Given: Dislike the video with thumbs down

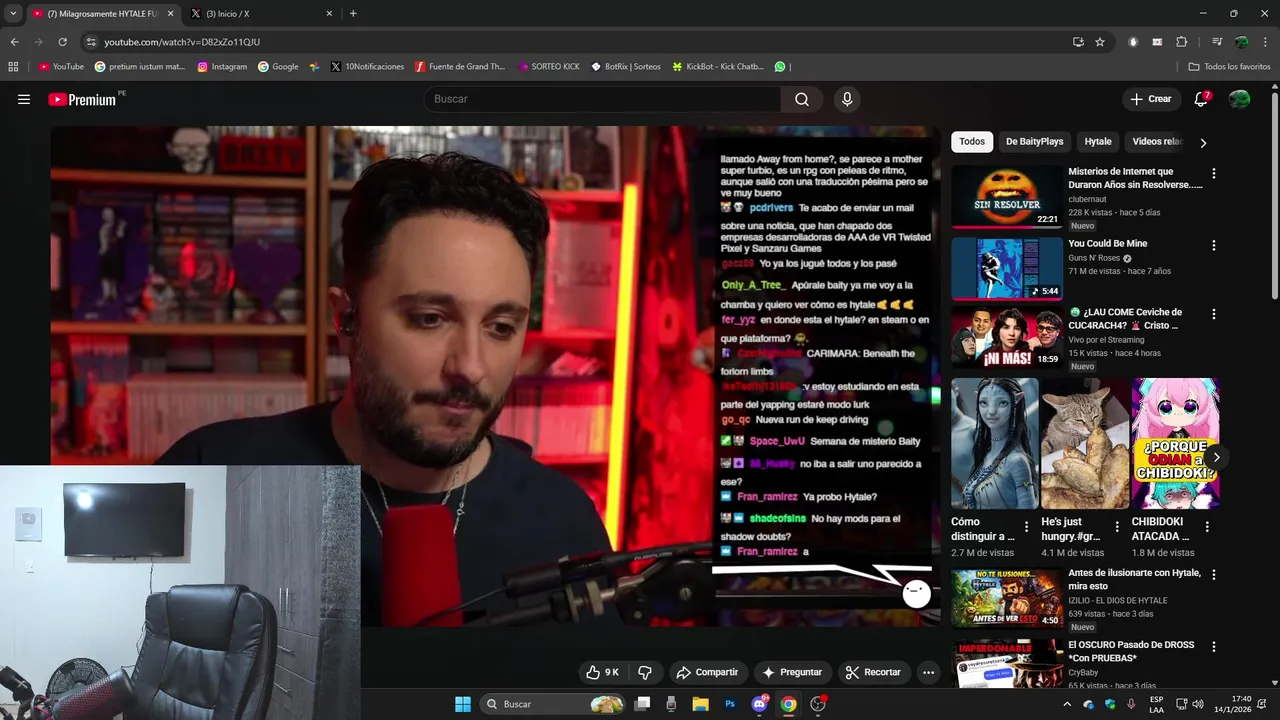Looking at the screenshot, I should pos(645,672).
